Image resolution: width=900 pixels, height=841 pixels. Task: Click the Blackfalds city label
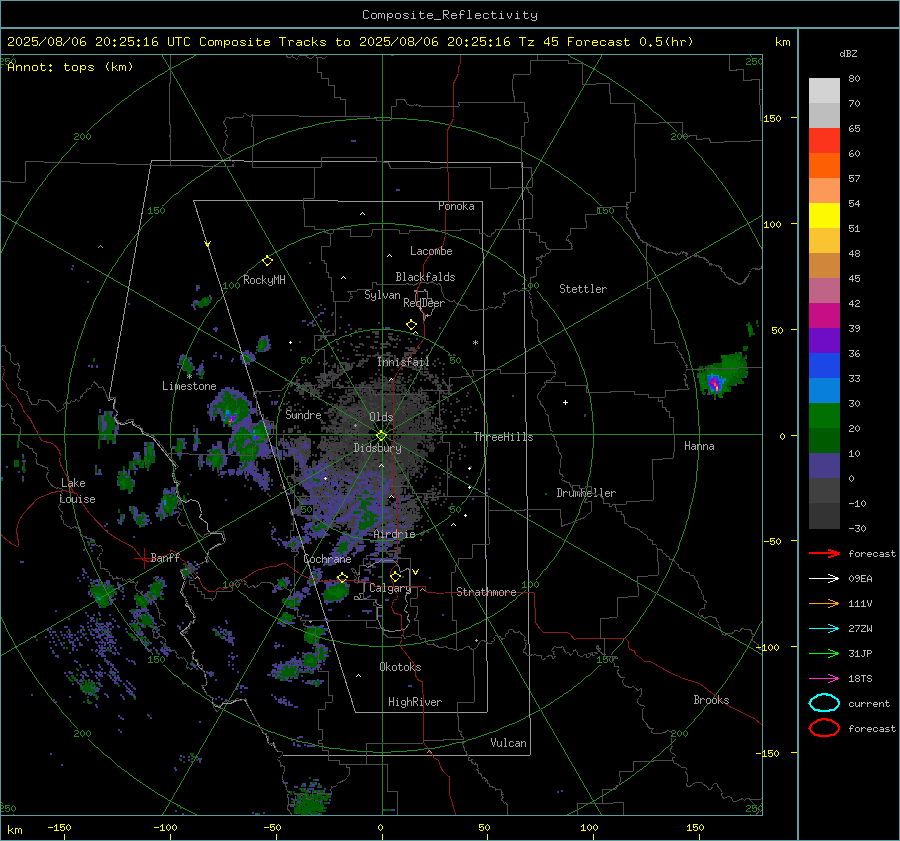pos(425,277)
